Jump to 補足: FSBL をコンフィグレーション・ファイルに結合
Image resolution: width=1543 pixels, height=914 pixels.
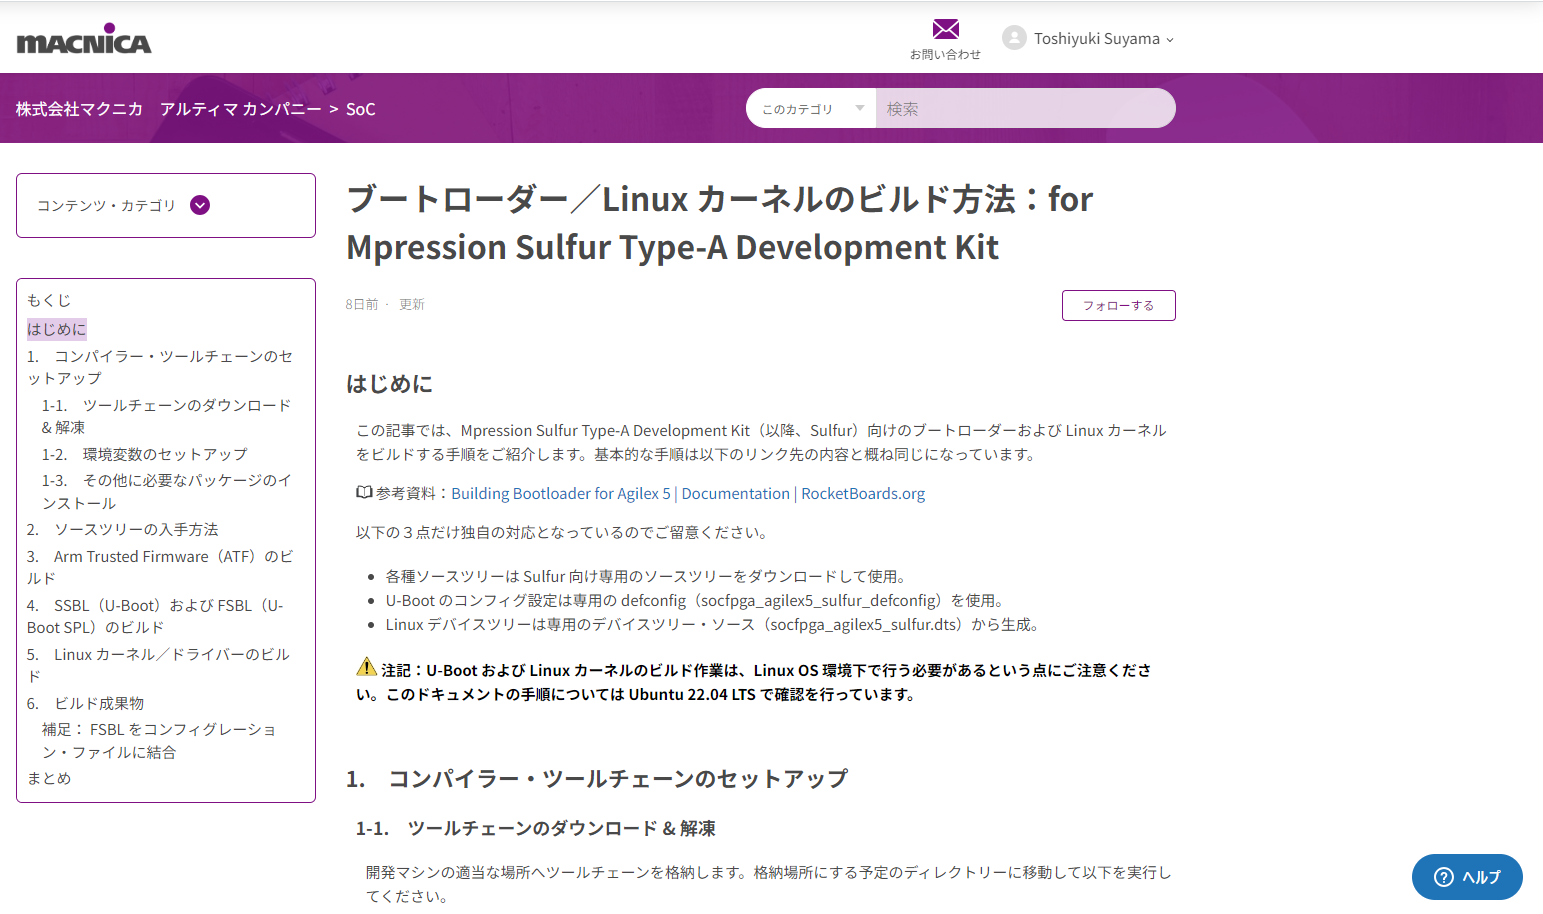pyautogui.click(x=159, y=741)
